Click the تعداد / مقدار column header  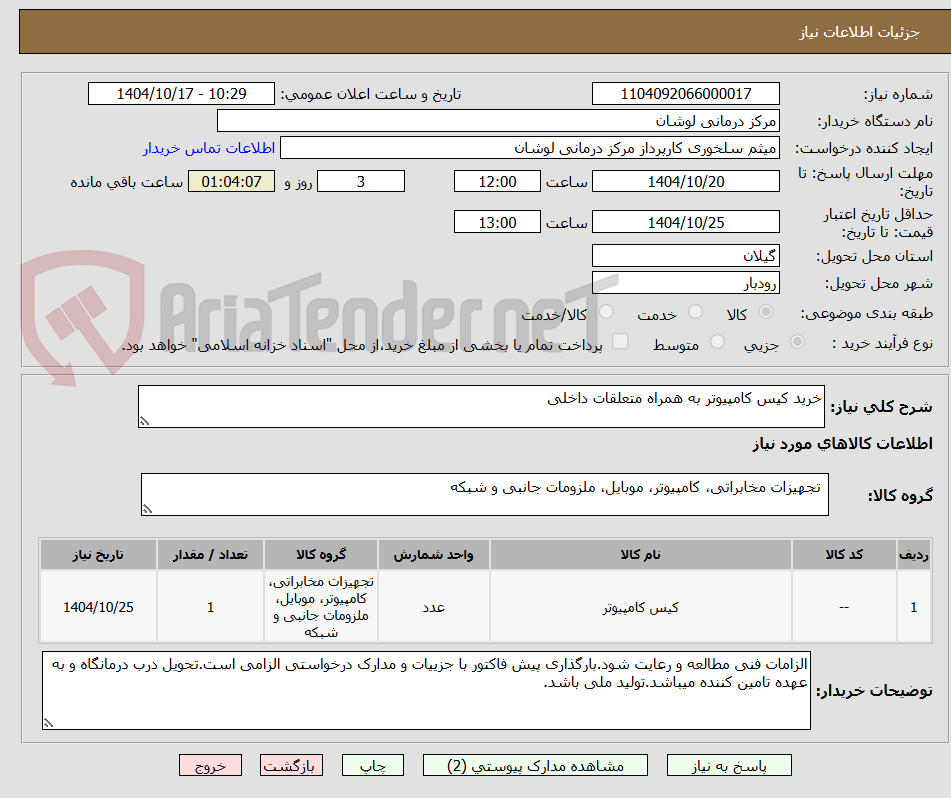[x=210, y=555]
